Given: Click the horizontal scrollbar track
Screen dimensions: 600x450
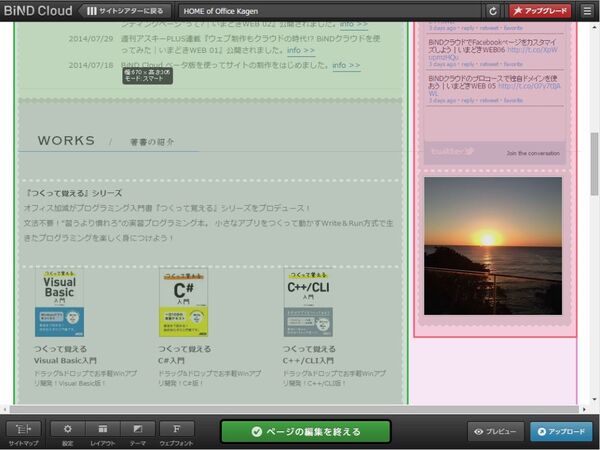Looking at the screenshot, I should [295, 409].
